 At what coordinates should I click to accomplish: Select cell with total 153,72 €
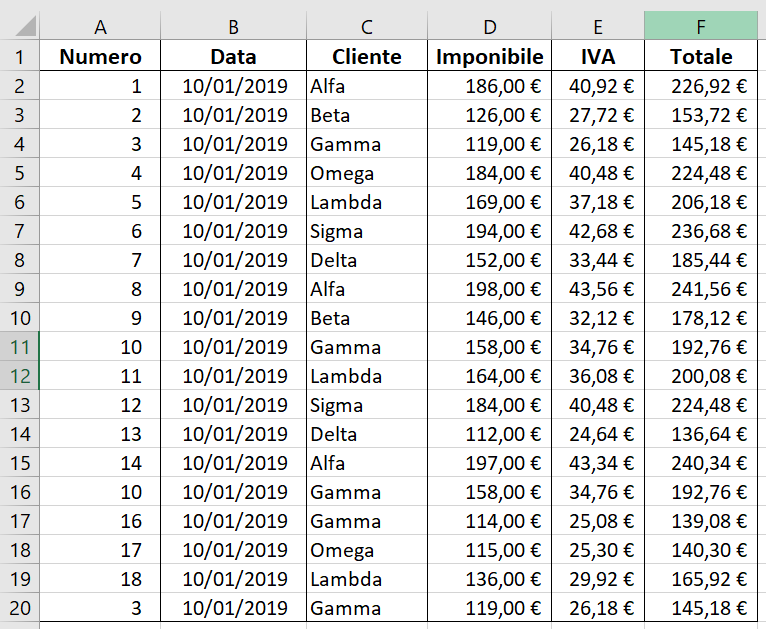click(701, 115)
